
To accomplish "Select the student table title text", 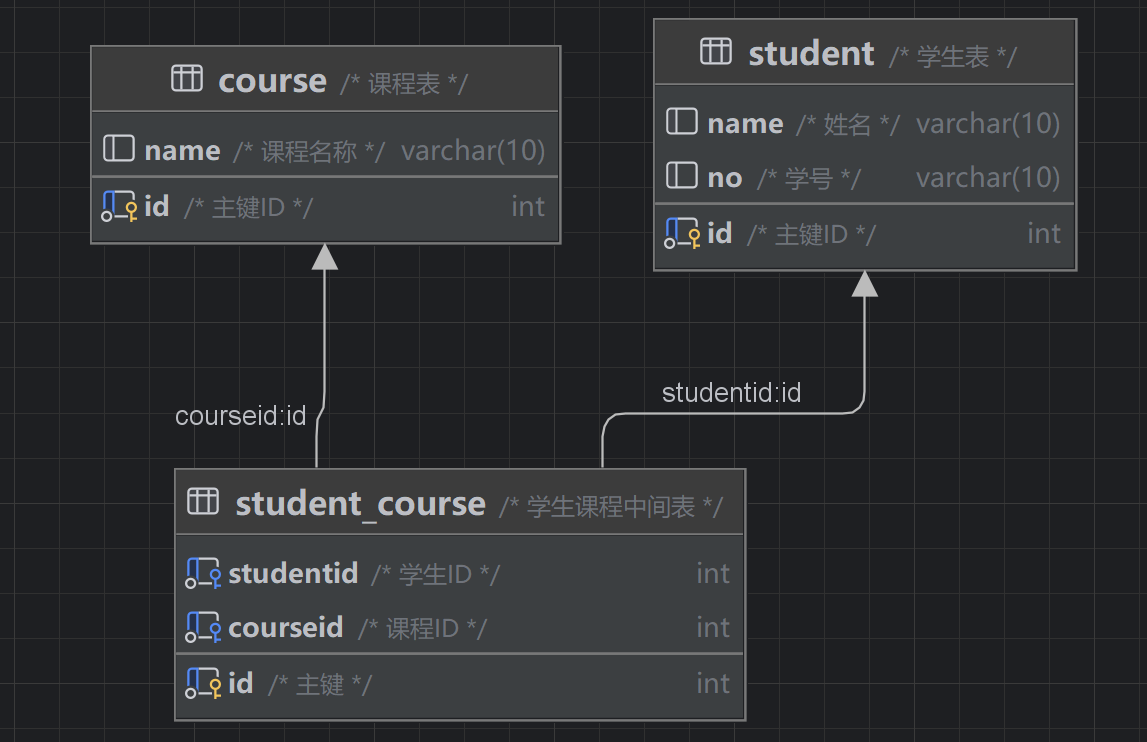I will (811, 53).
